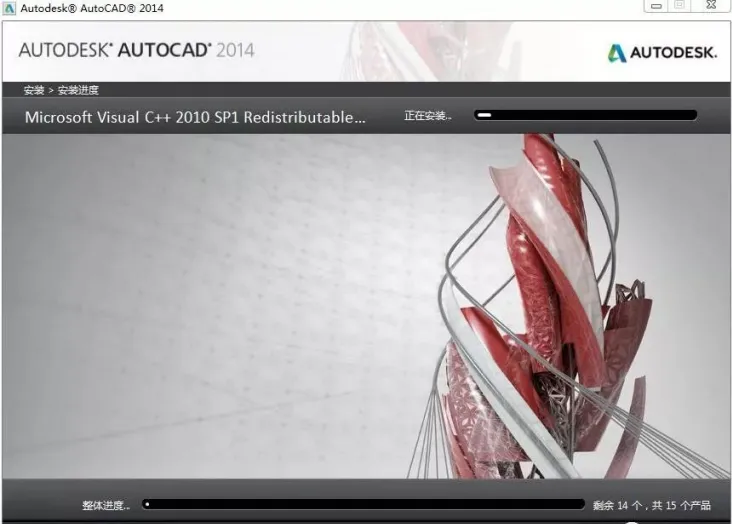Click the Autodesk AutoCAD 2014 title bar text
Screen dimensions: 732x524
[92, 8]
